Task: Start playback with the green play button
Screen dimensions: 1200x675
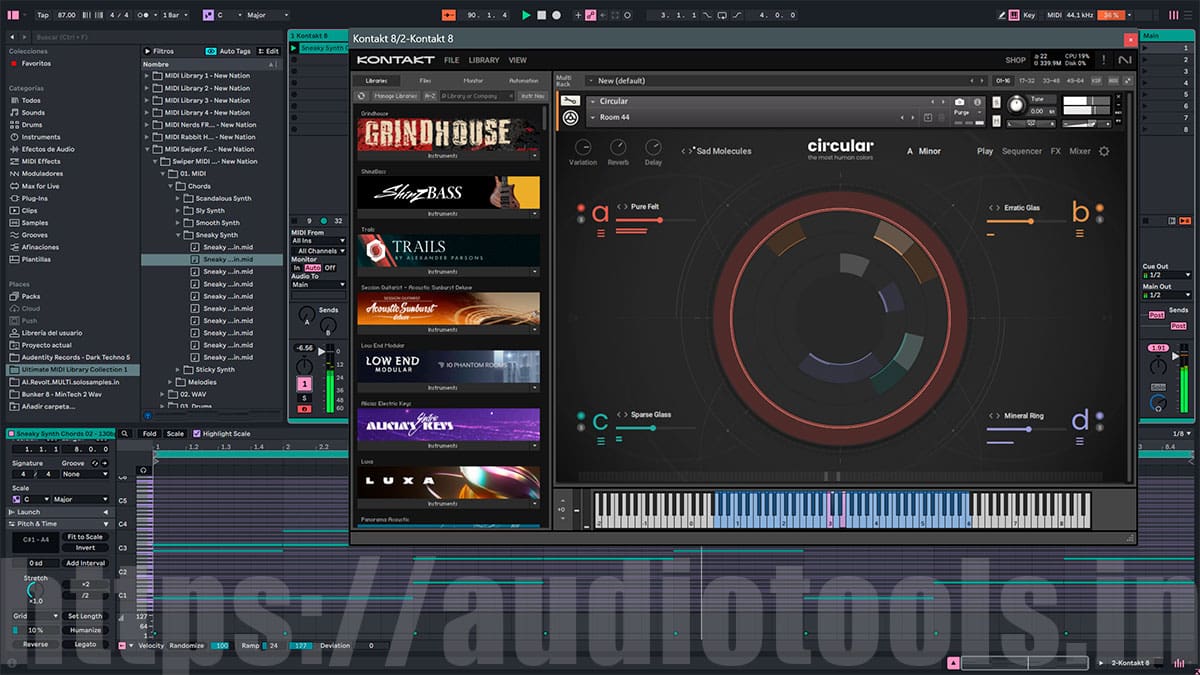Action: 526,15
